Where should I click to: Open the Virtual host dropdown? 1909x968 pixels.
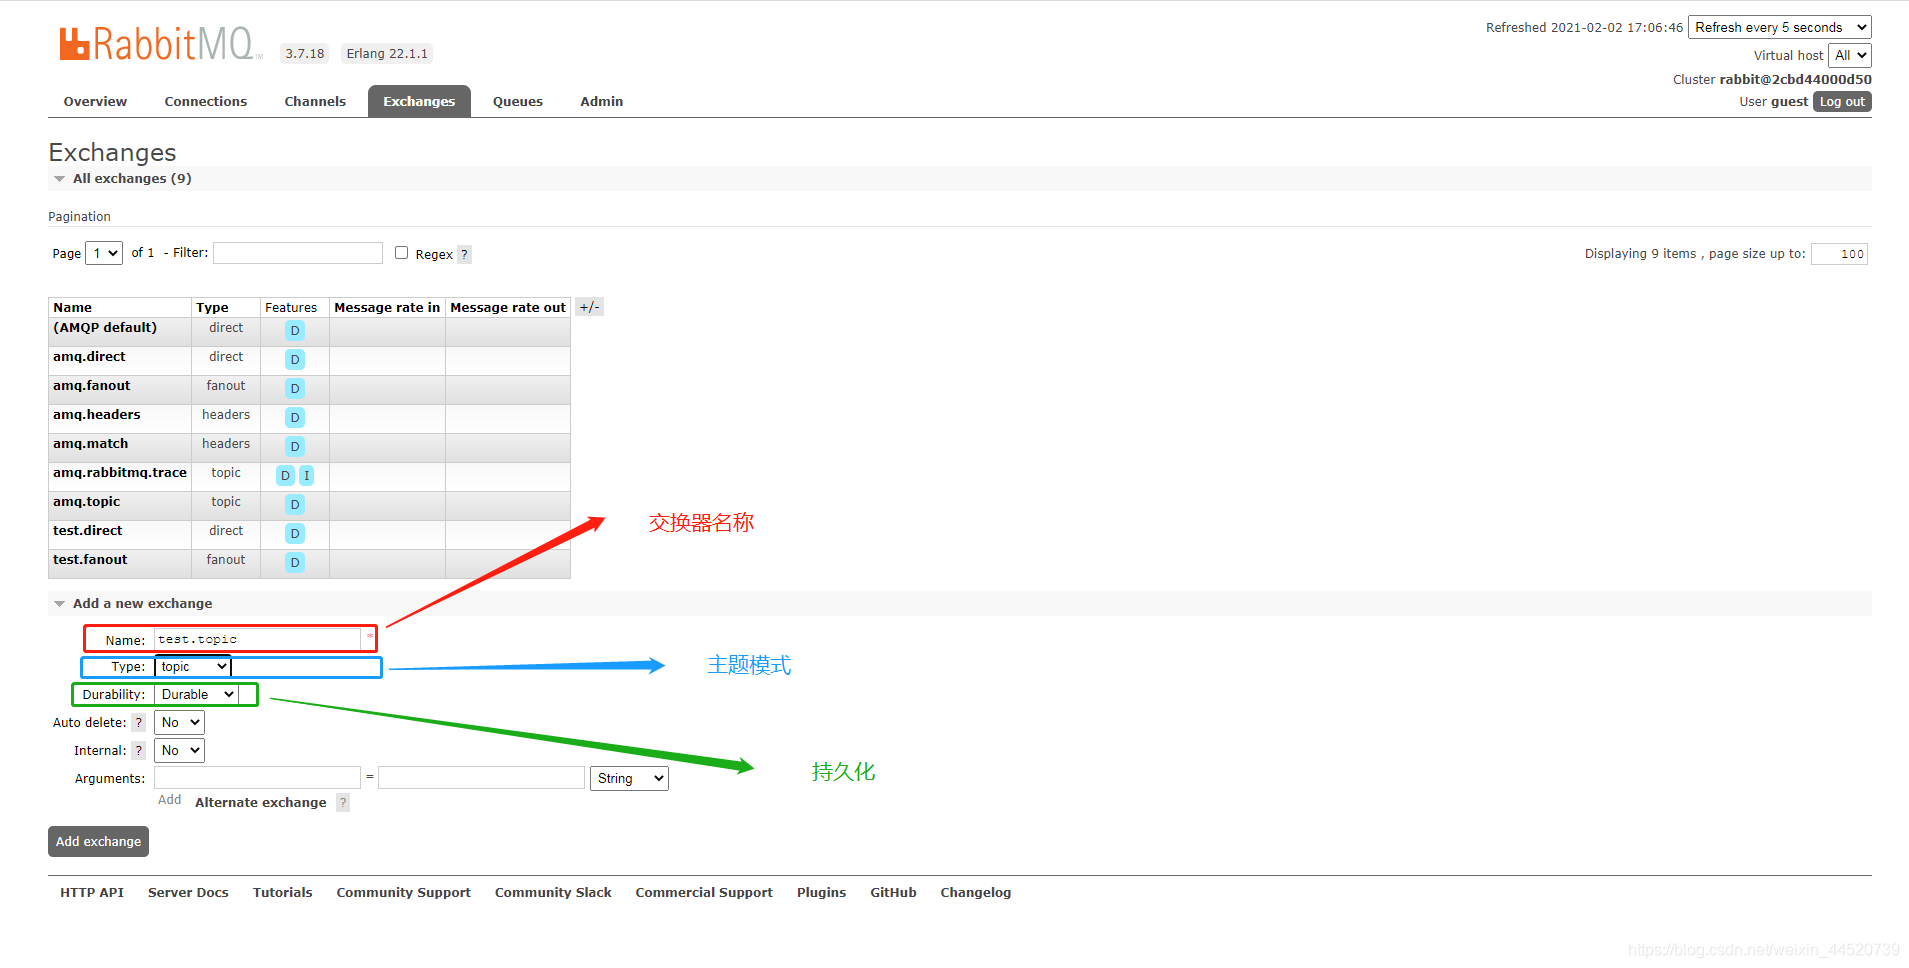[x=1850, y=55]
